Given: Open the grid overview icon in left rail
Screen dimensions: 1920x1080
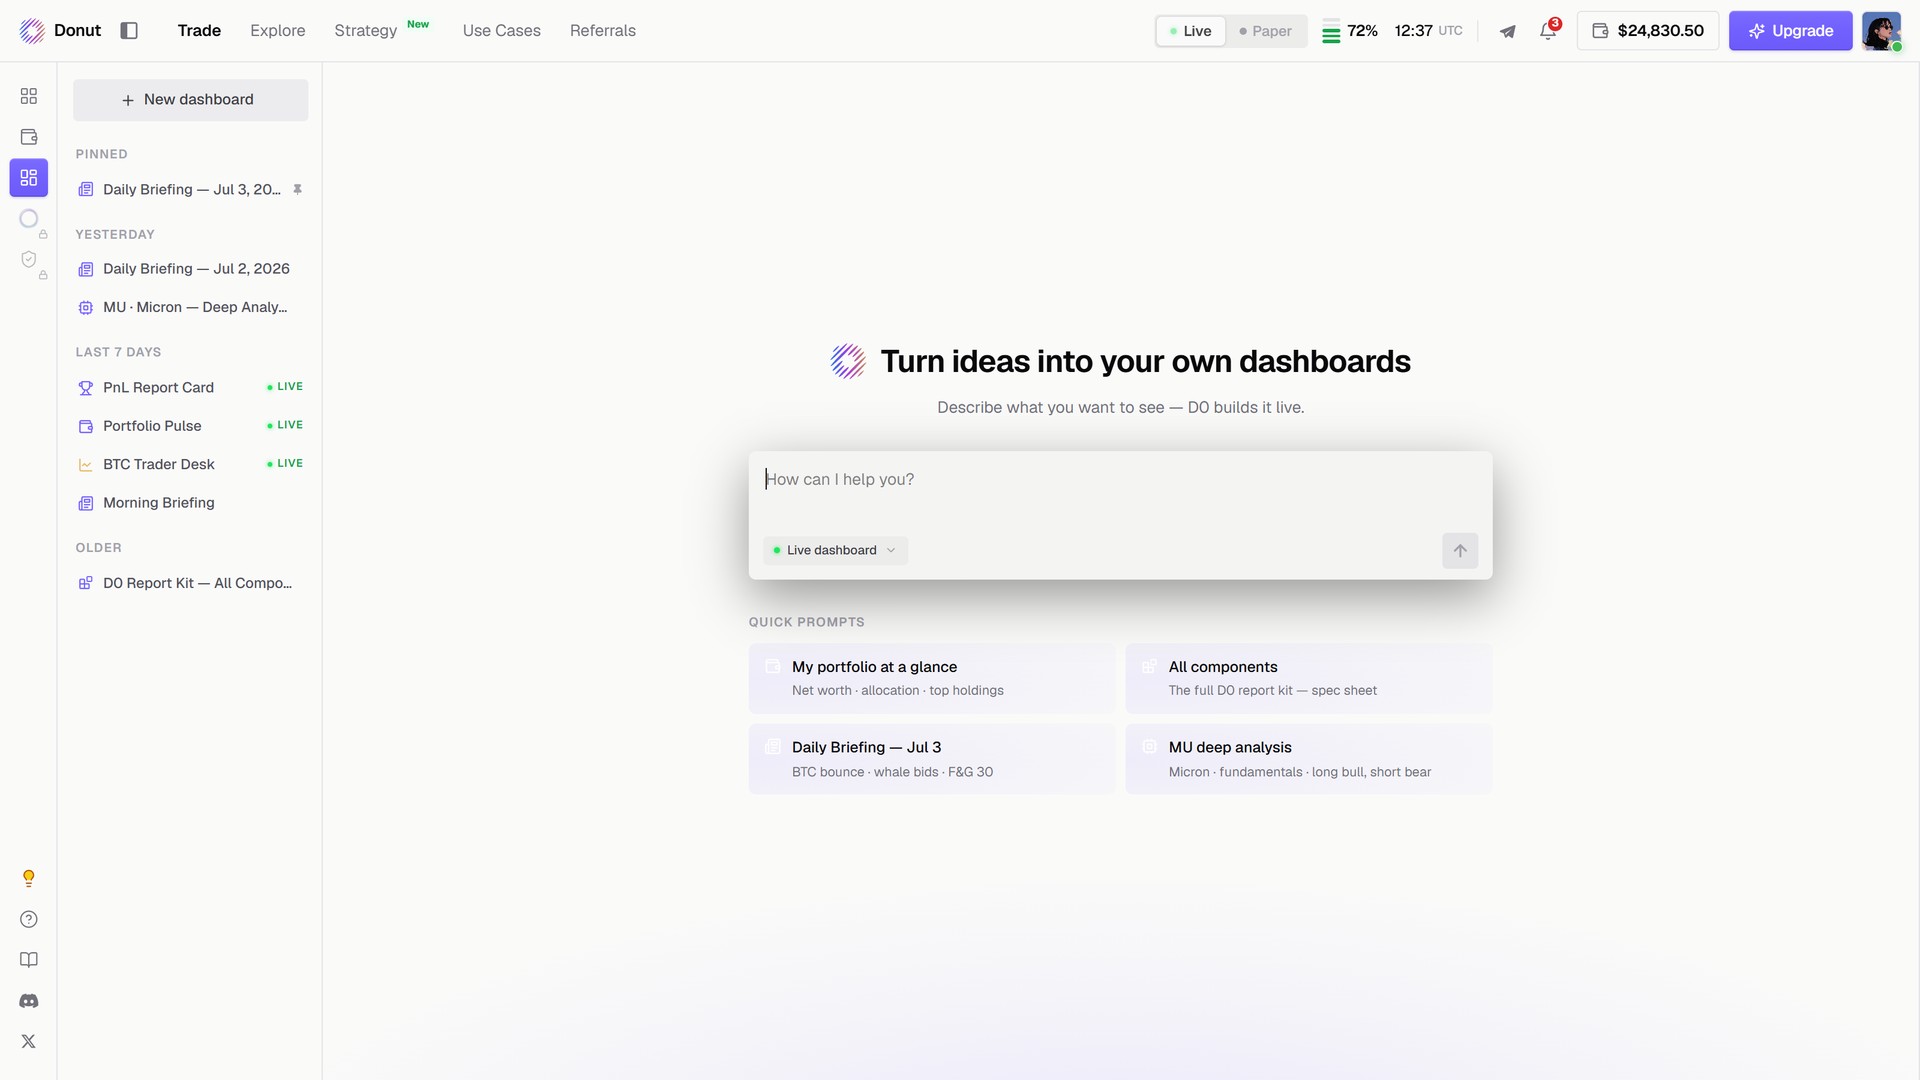Looking at the screenshot, I should coord(29,96).
